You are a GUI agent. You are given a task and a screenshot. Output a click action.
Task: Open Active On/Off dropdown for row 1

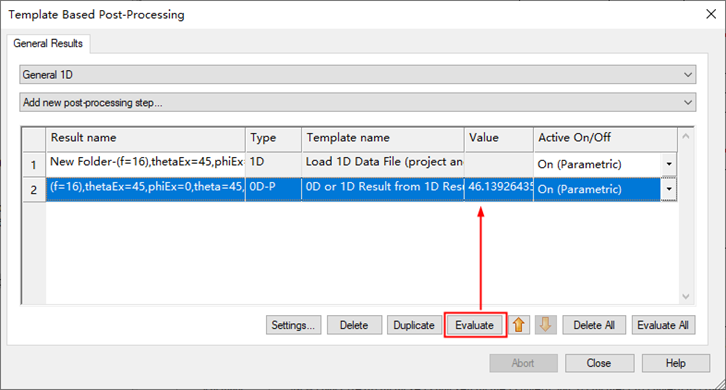click(x=669, y=164)
